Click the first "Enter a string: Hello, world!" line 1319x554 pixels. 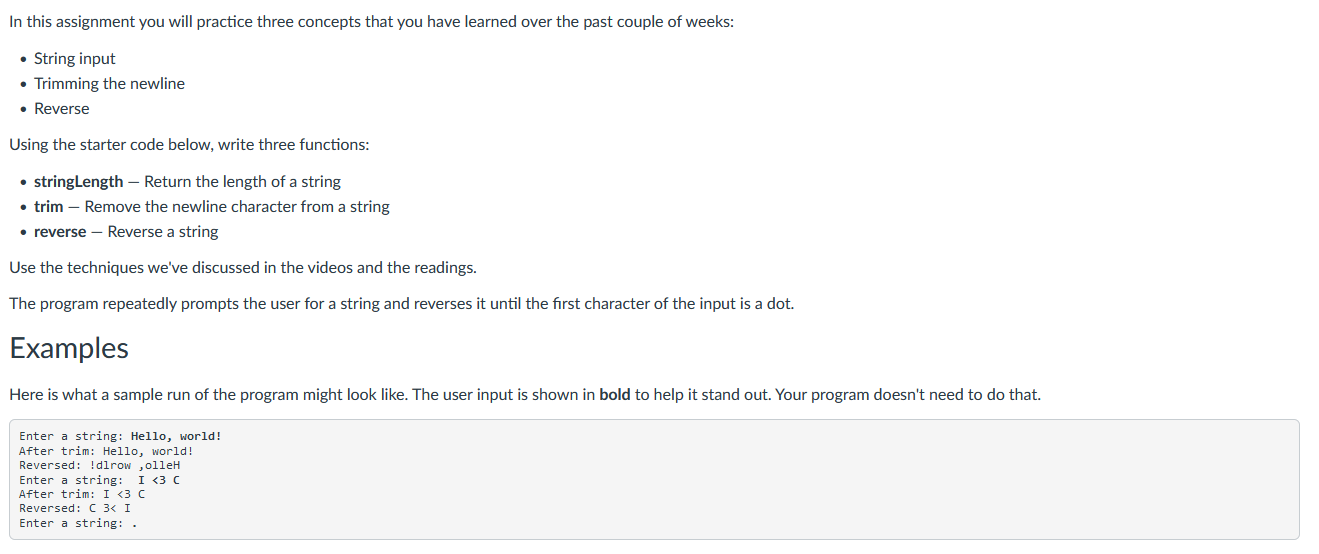click(120, 436)
